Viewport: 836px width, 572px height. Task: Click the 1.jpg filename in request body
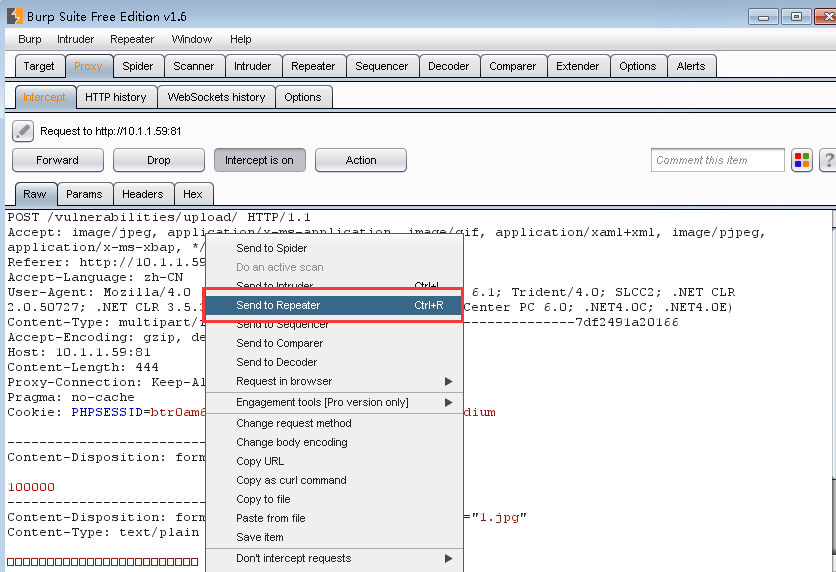pyautogui.click(x=499, y=517)
